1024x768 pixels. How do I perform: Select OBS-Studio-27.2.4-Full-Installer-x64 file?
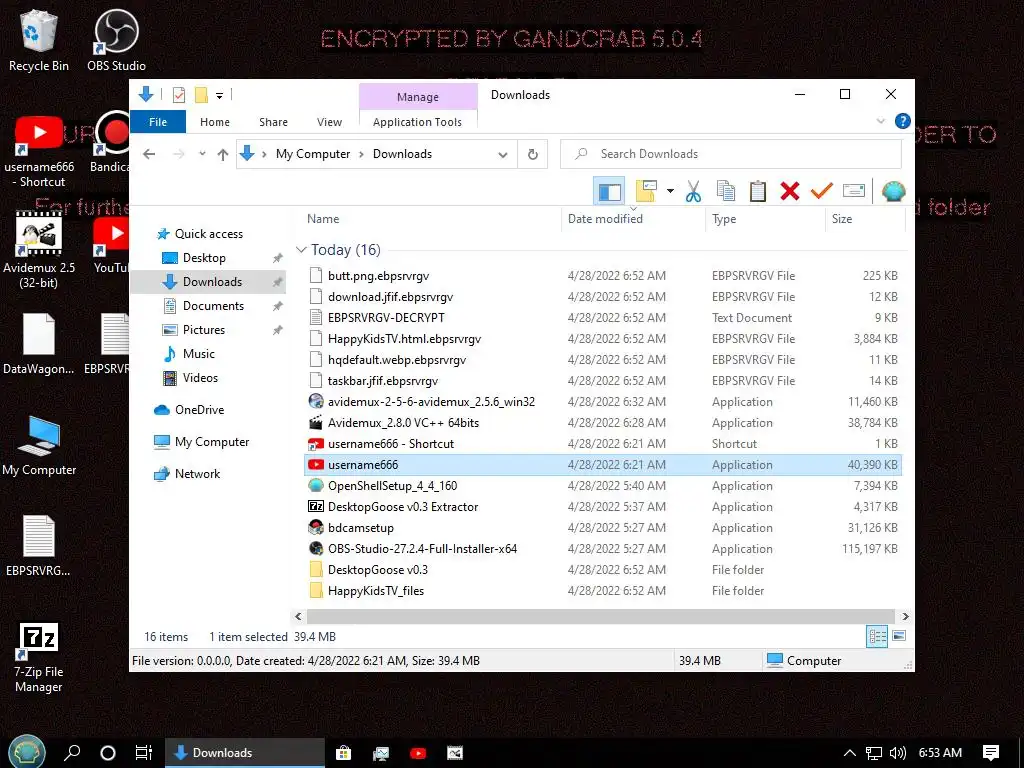coord(422,549)
